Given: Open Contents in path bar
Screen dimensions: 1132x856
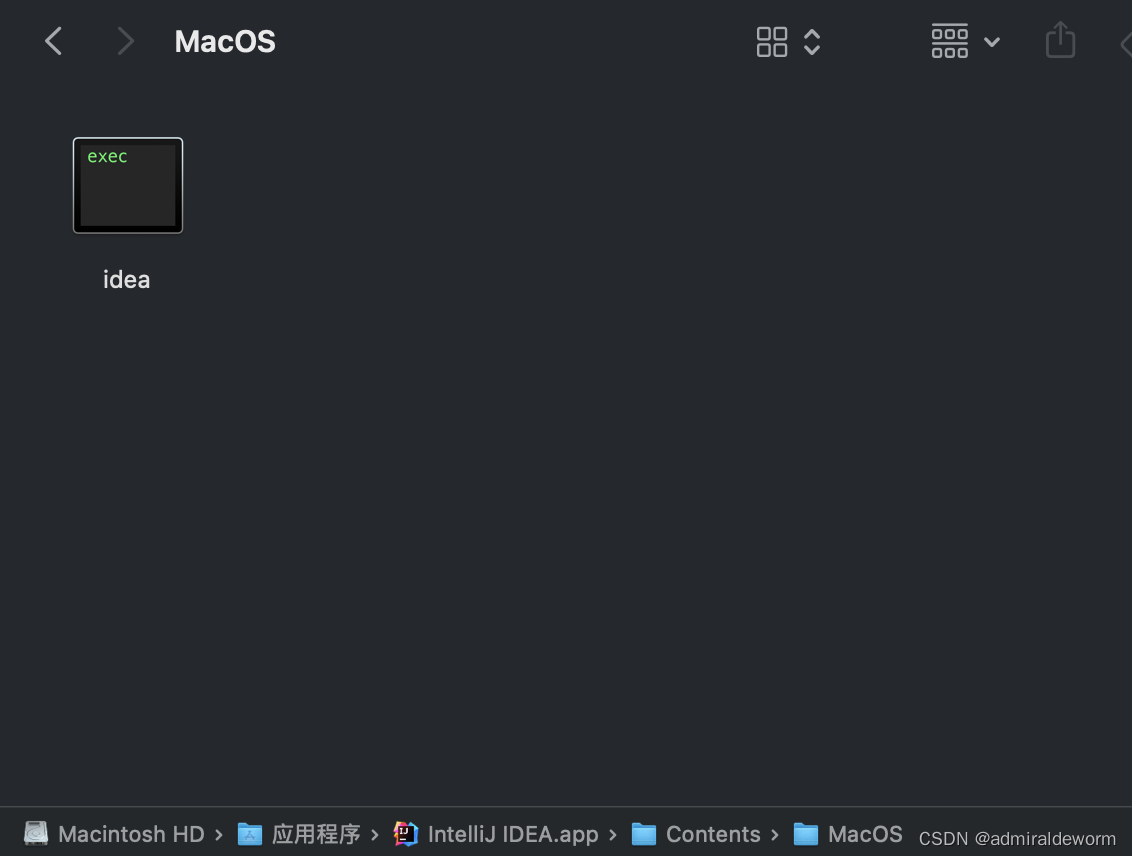Looking at the screenshot, I should point(713,834).
